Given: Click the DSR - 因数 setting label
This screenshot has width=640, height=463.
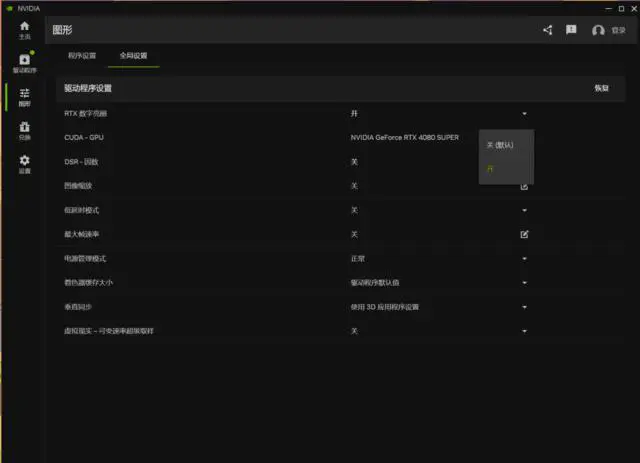Looking at the screenshot, I should (x=81, y=162).
